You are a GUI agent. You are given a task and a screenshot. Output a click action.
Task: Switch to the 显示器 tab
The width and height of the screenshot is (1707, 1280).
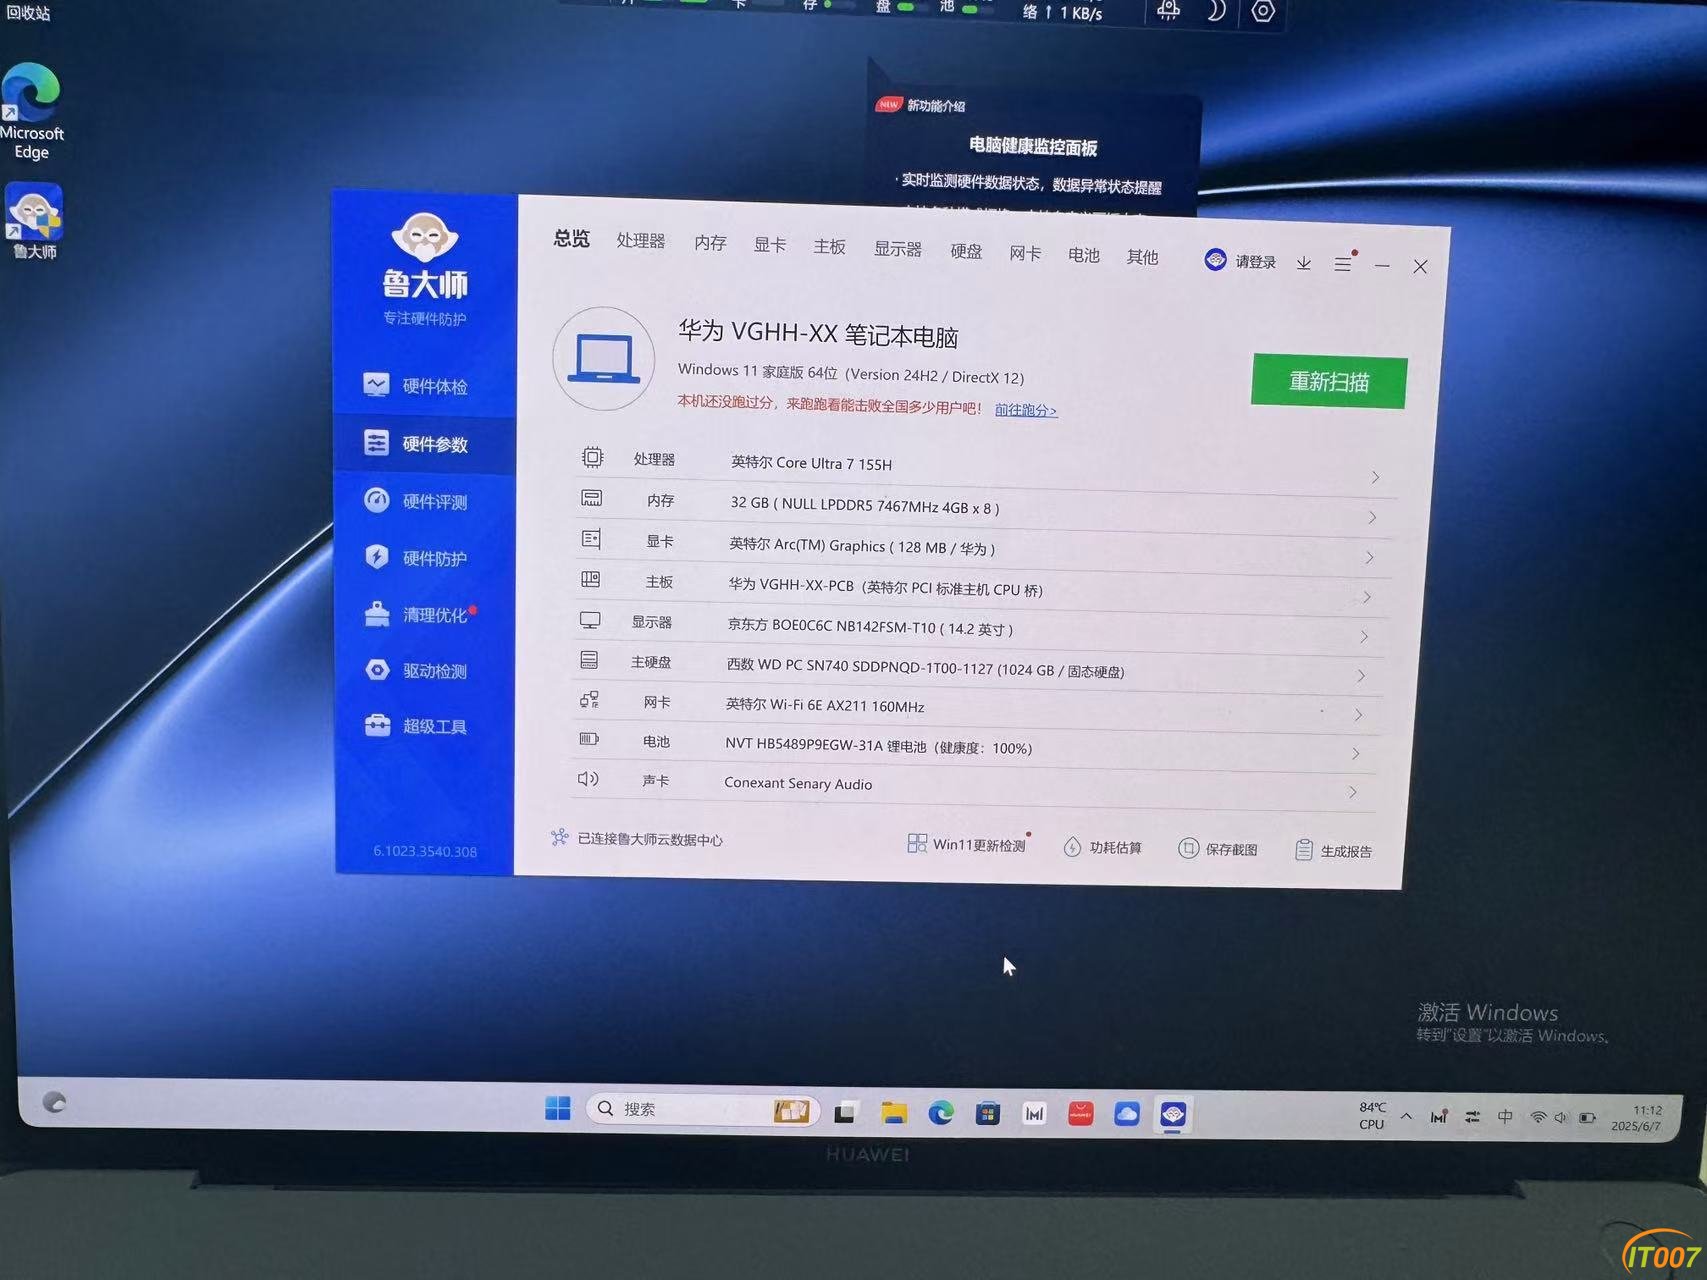[x=898, y=249]
